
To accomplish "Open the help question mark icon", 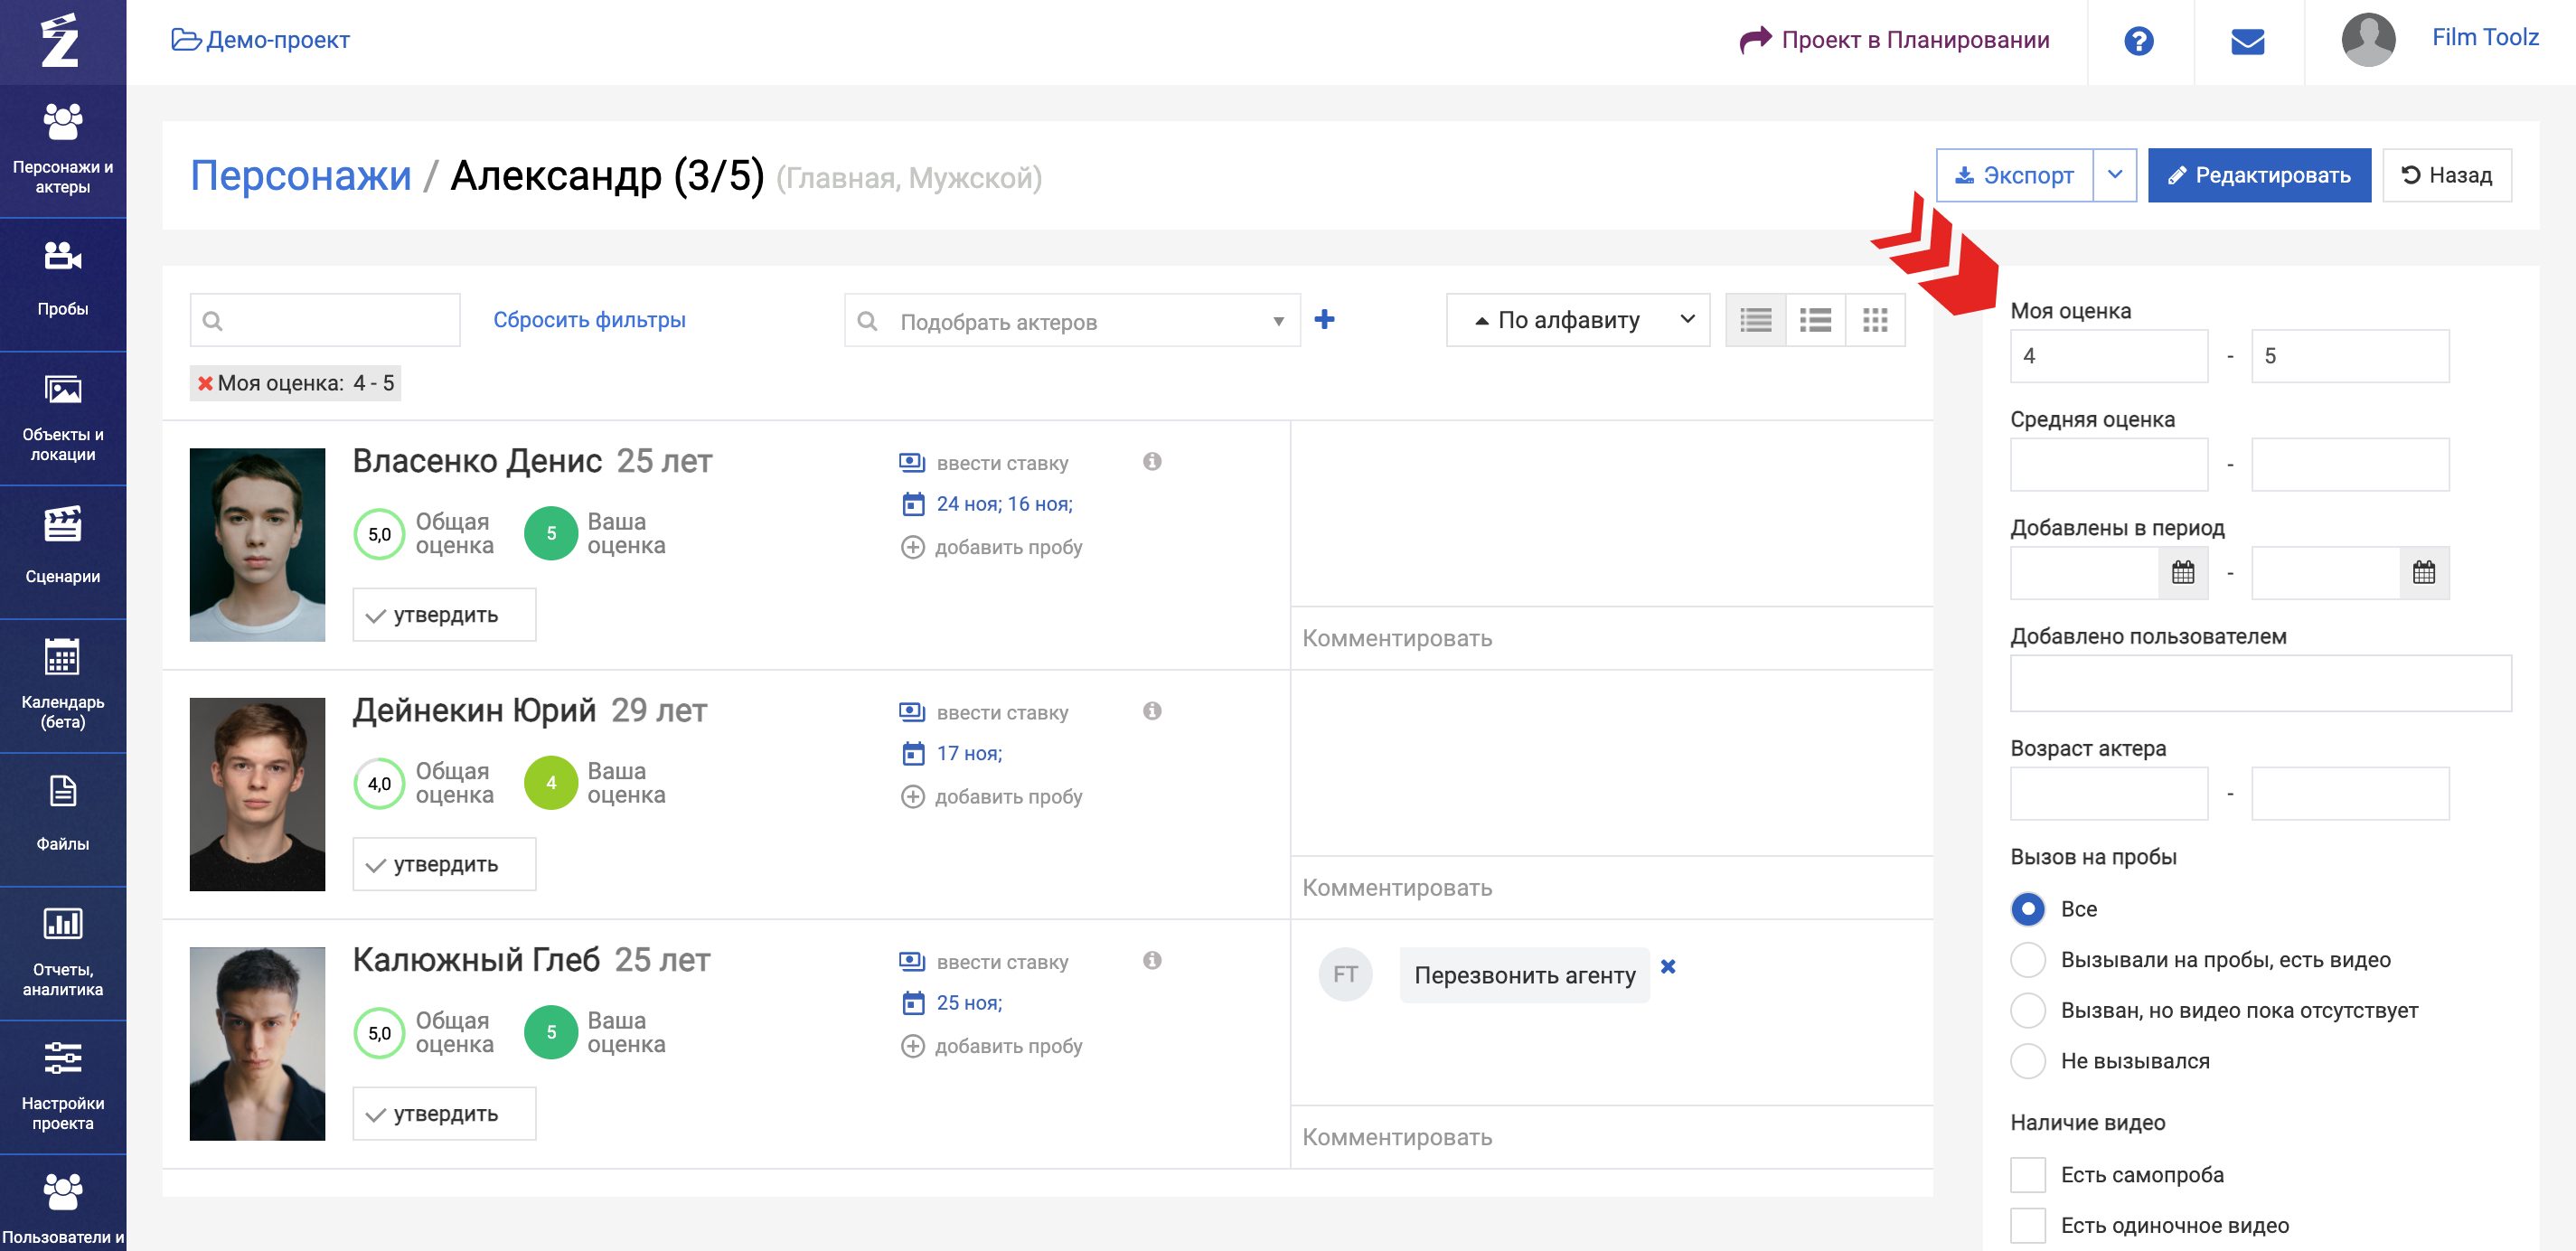I will [x=2138, y=41].
